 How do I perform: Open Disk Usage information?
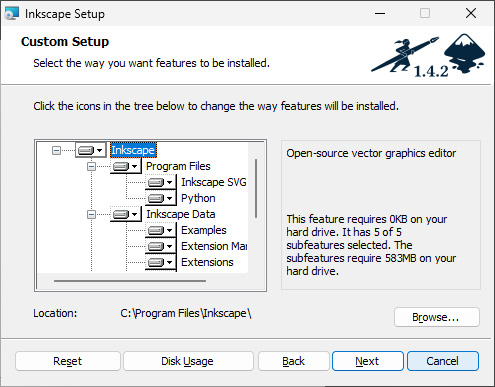[188, 361]
